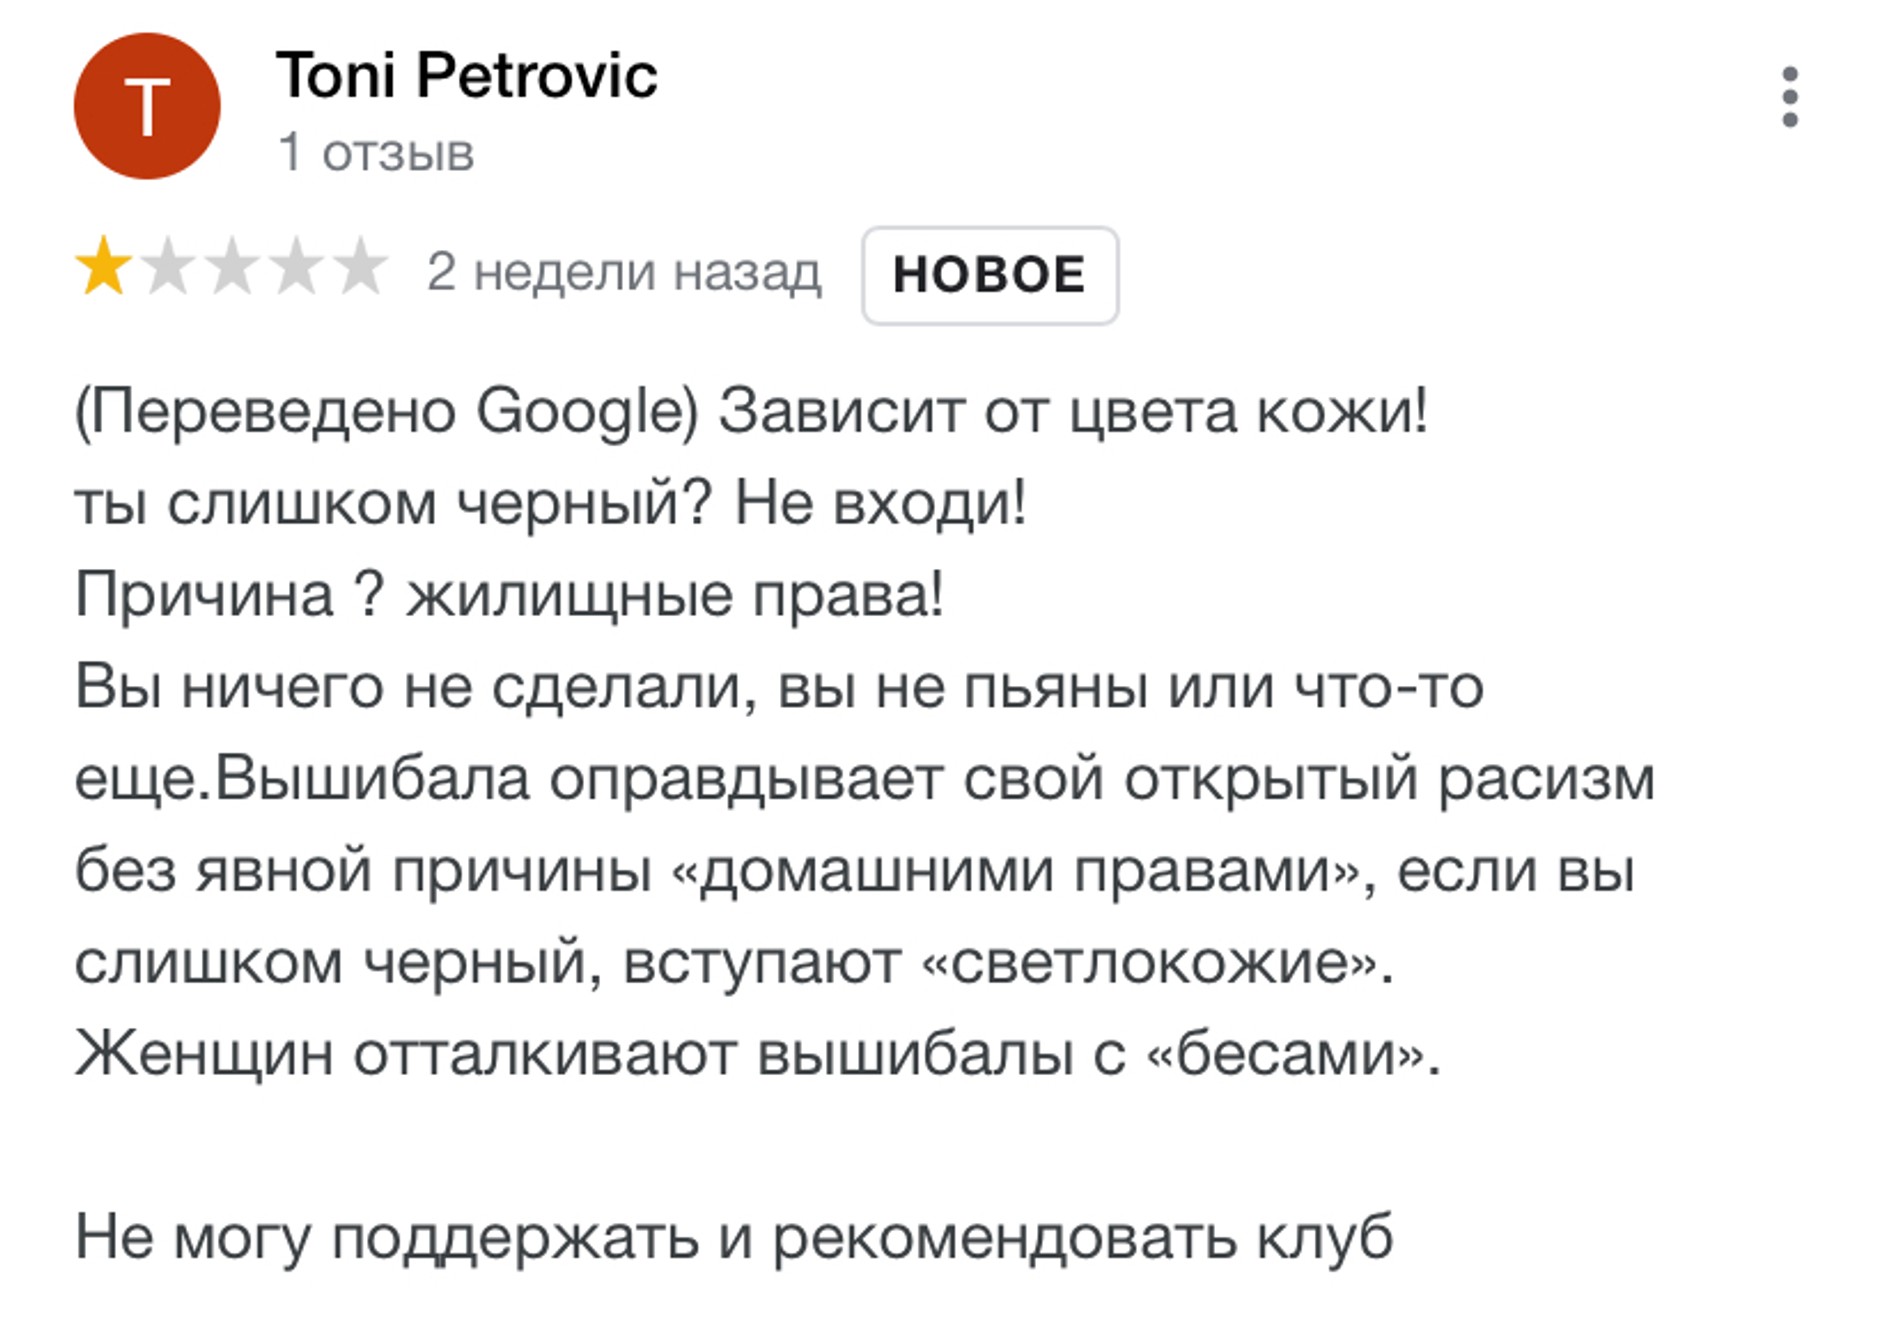Image resolution: width=1900 pixels, height=1340 pixels.
Task: Open Toni Petrovic's profile name link
Action: pyautogui.click(x=466, y=75)
